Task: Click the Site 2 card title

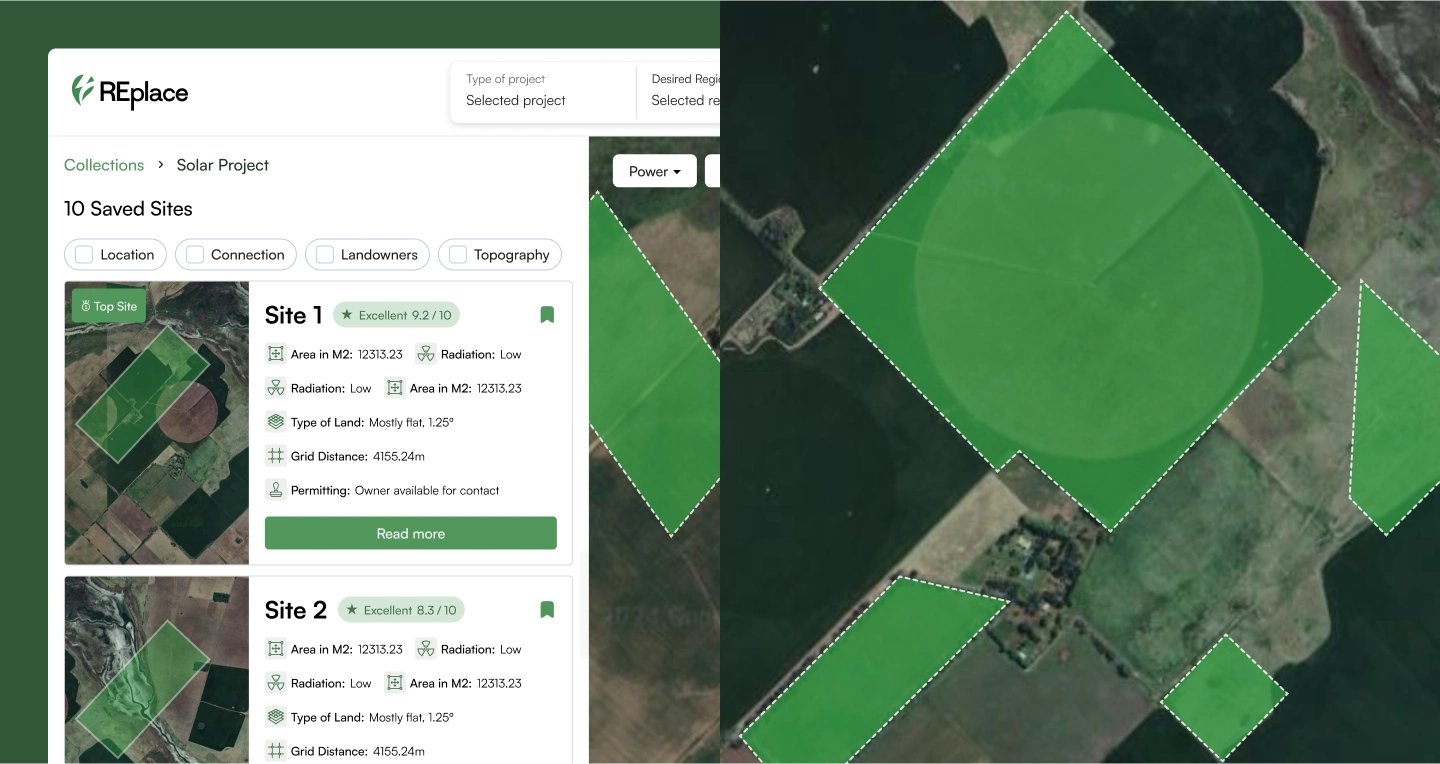Action: point(296,610)
